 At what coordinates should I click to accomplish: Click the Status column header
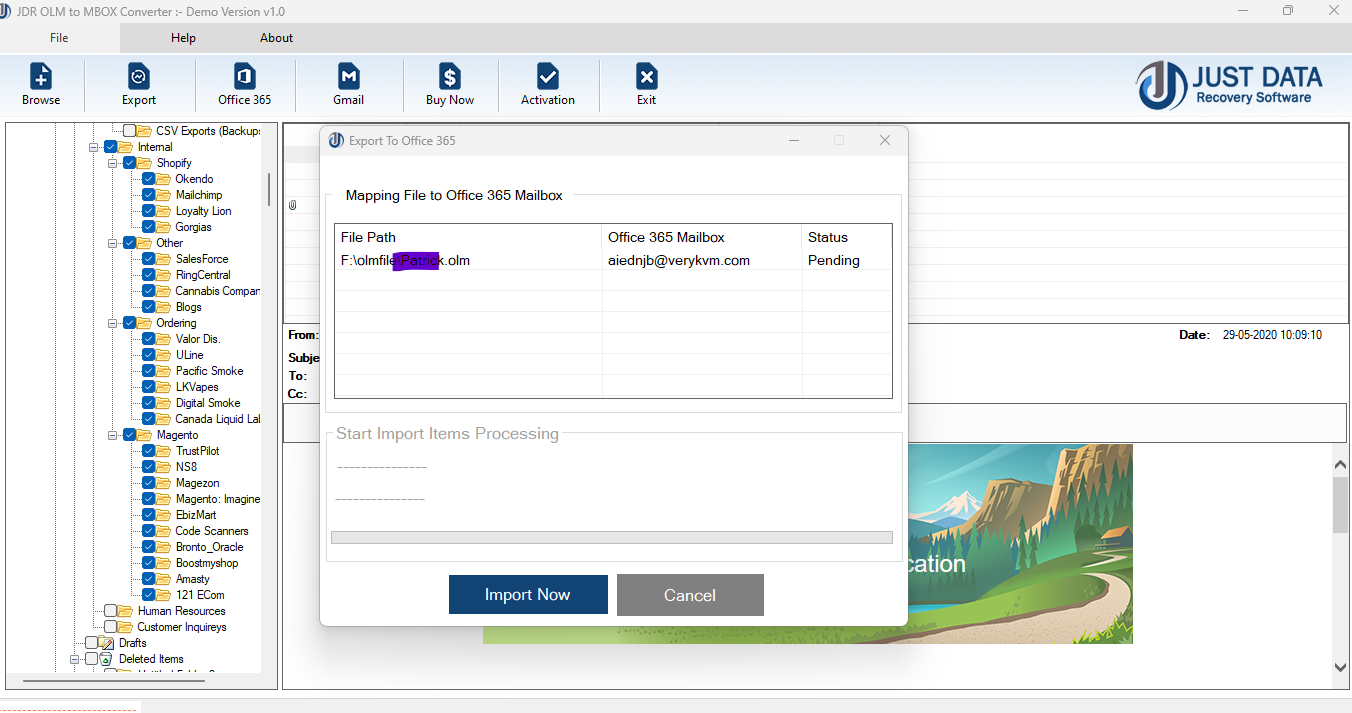[847, 237]
